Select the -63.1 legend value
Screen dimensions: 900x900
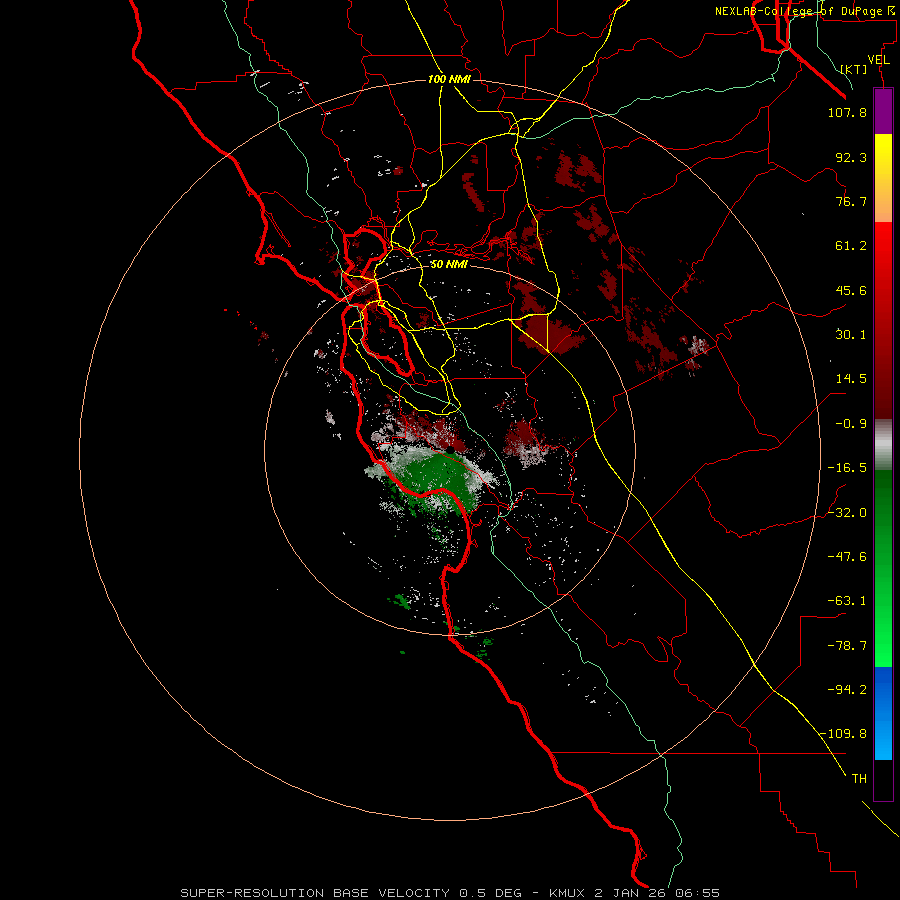tap(847, 601)
